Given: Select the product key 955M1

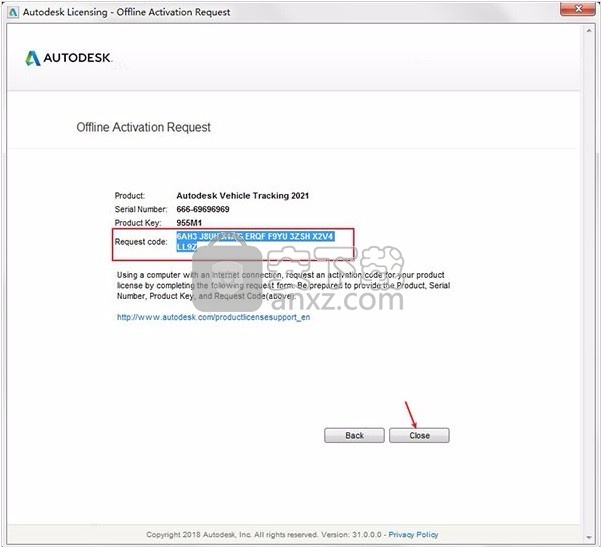Looking at the screenshot, I should (189, 223).
